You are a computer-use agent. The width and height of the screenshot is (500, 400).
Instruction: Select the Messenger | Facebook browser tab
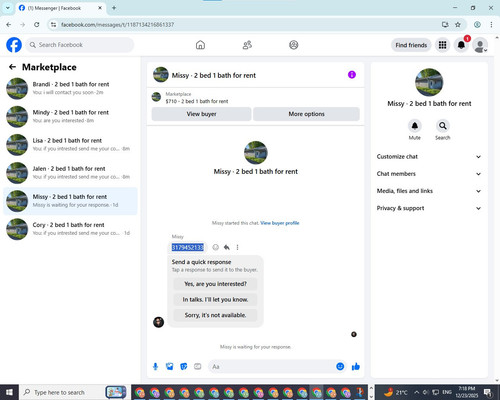coord(61,8)
